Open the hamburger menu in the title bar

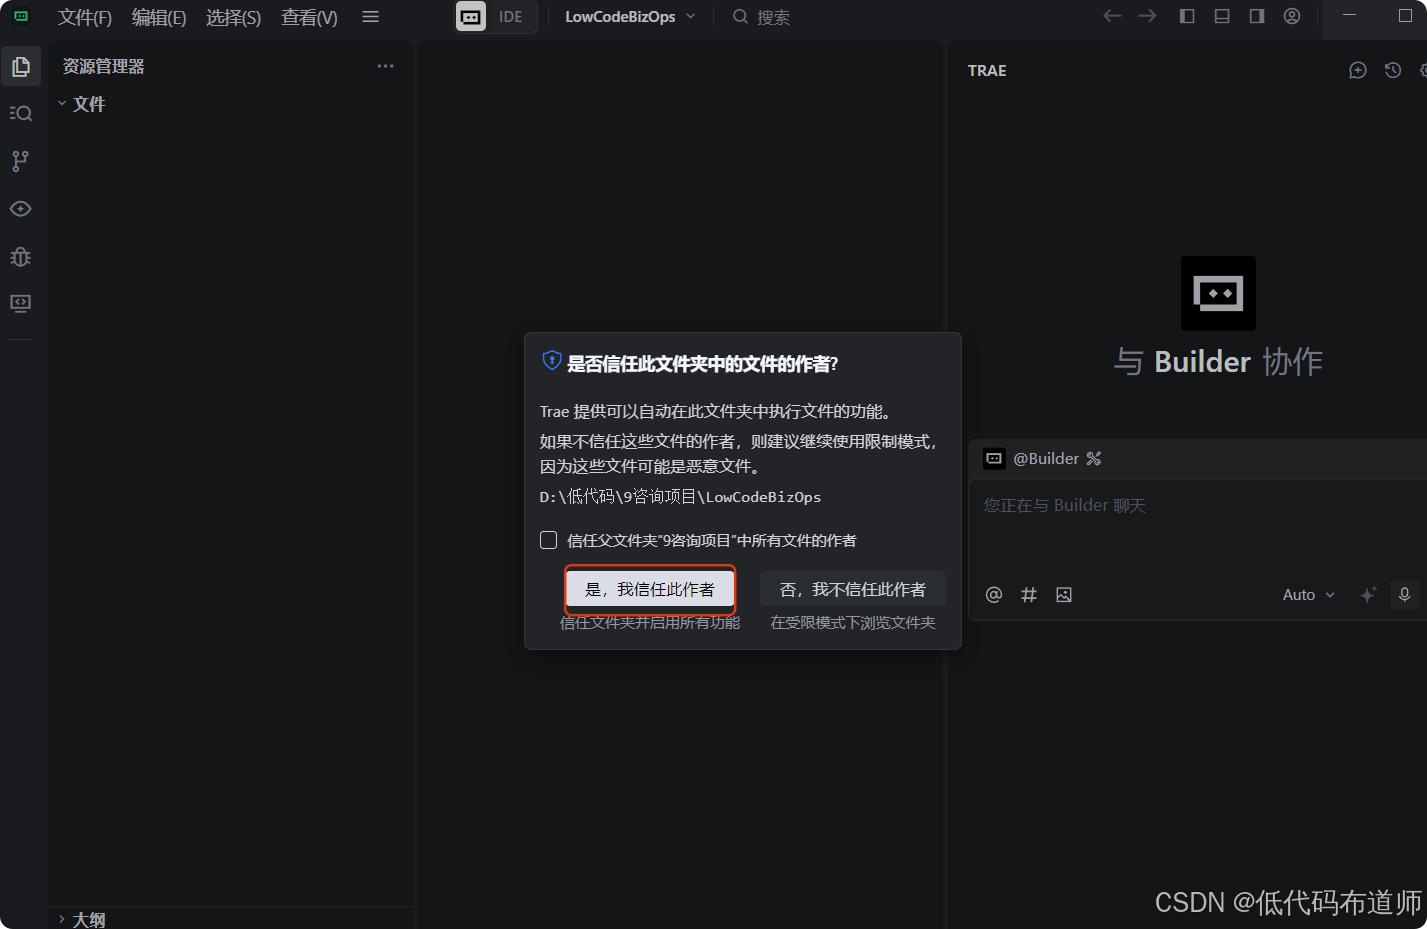[x=370, y=17]
